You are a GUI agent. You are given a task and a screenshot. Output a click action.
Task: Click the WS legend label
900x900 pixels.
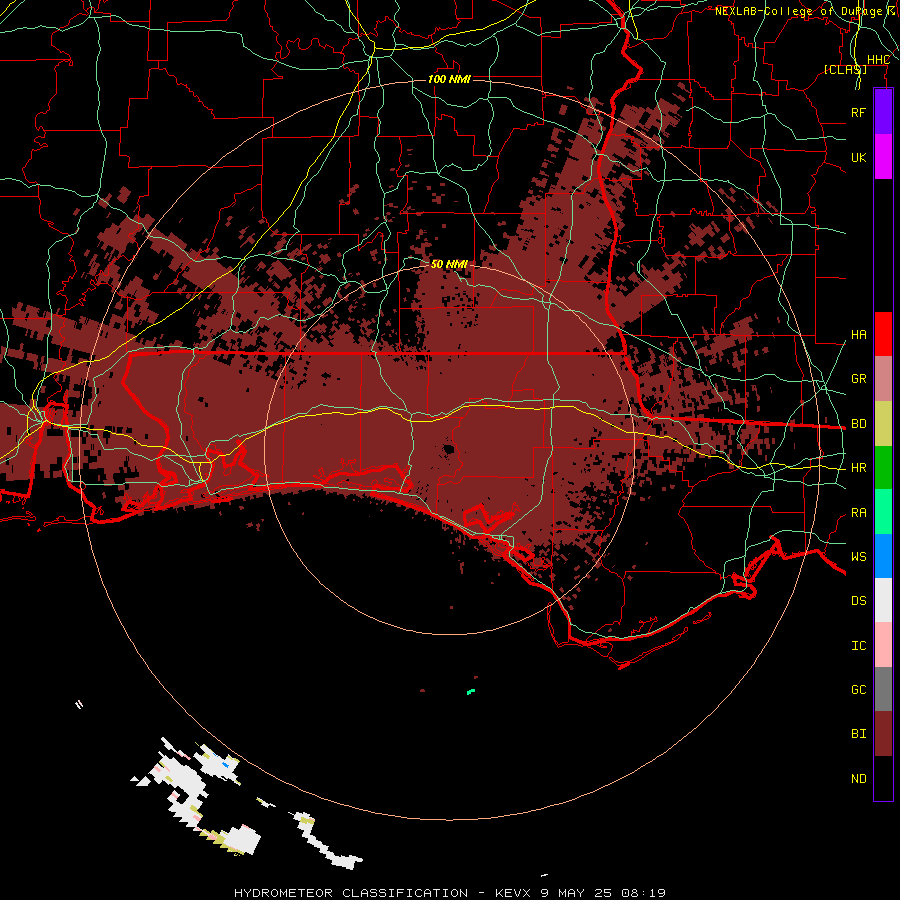[x=859, y=557]
